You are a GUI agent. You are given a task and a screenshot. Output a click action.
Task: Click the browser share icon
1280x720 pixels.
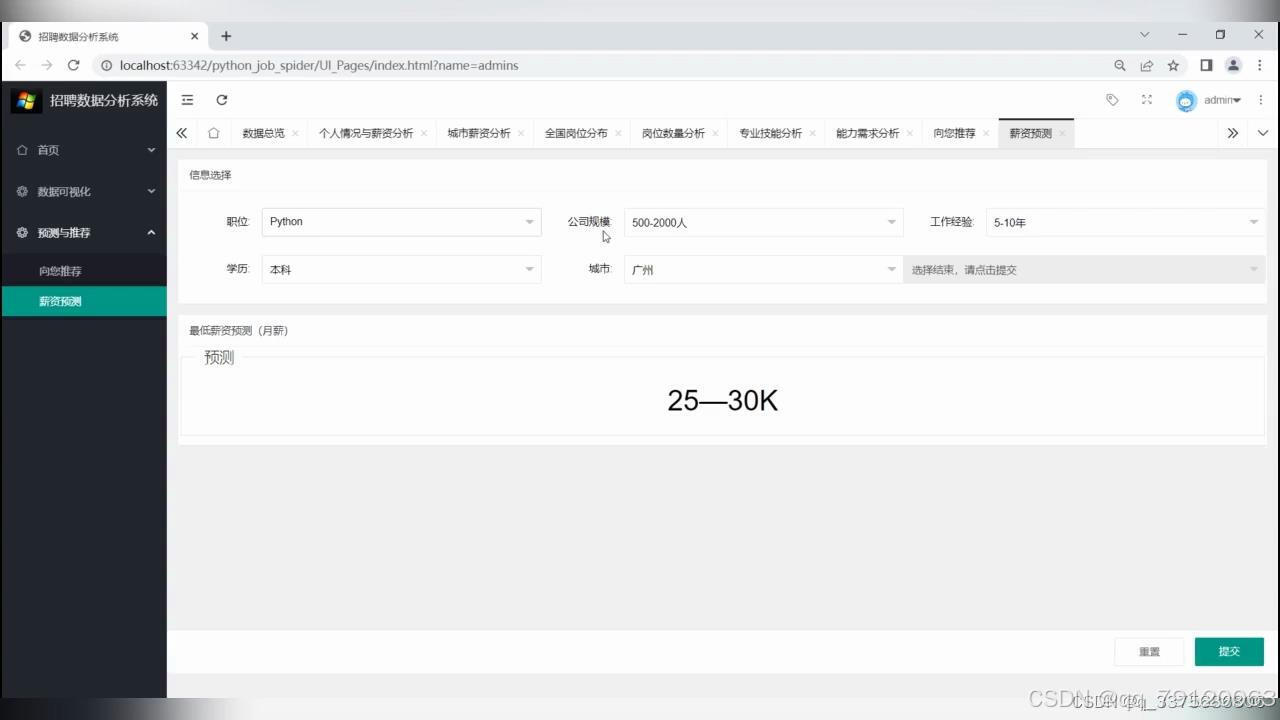click(x=1147, y=65)
